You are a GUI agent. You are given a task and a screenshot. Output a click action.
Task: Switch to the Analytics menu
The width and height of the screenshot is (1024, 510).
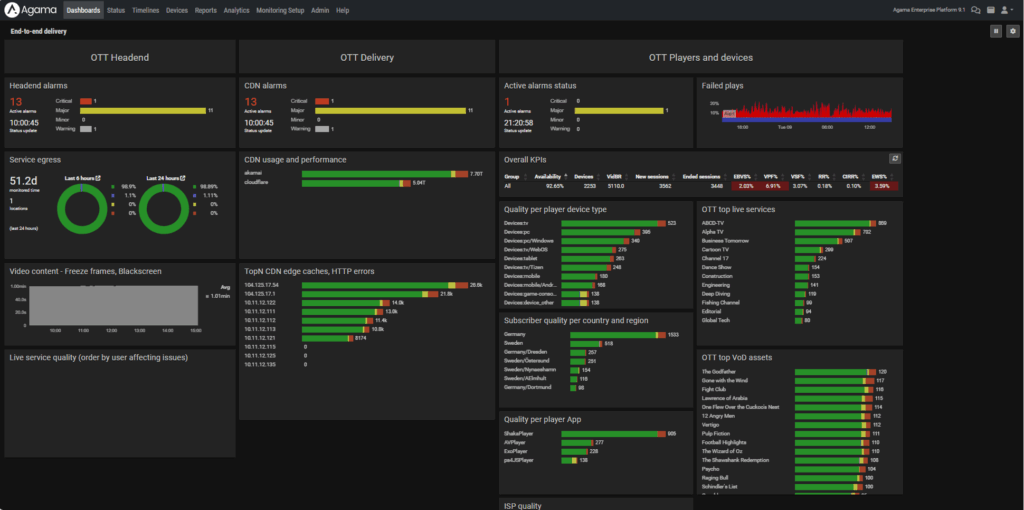point(236,10)
